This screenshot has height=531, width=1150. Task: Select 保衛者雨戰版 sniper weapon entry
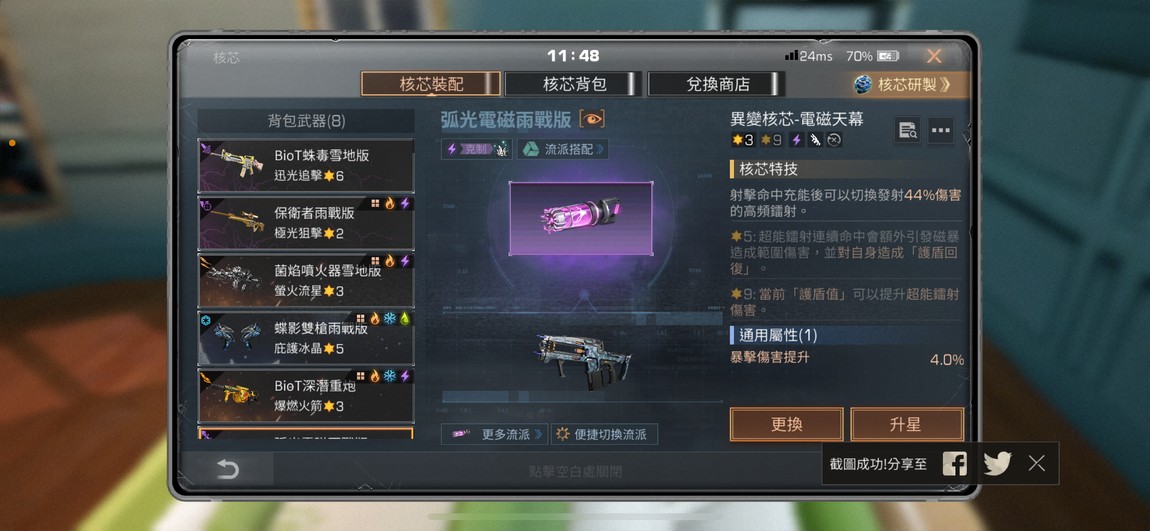pos(306,223)
